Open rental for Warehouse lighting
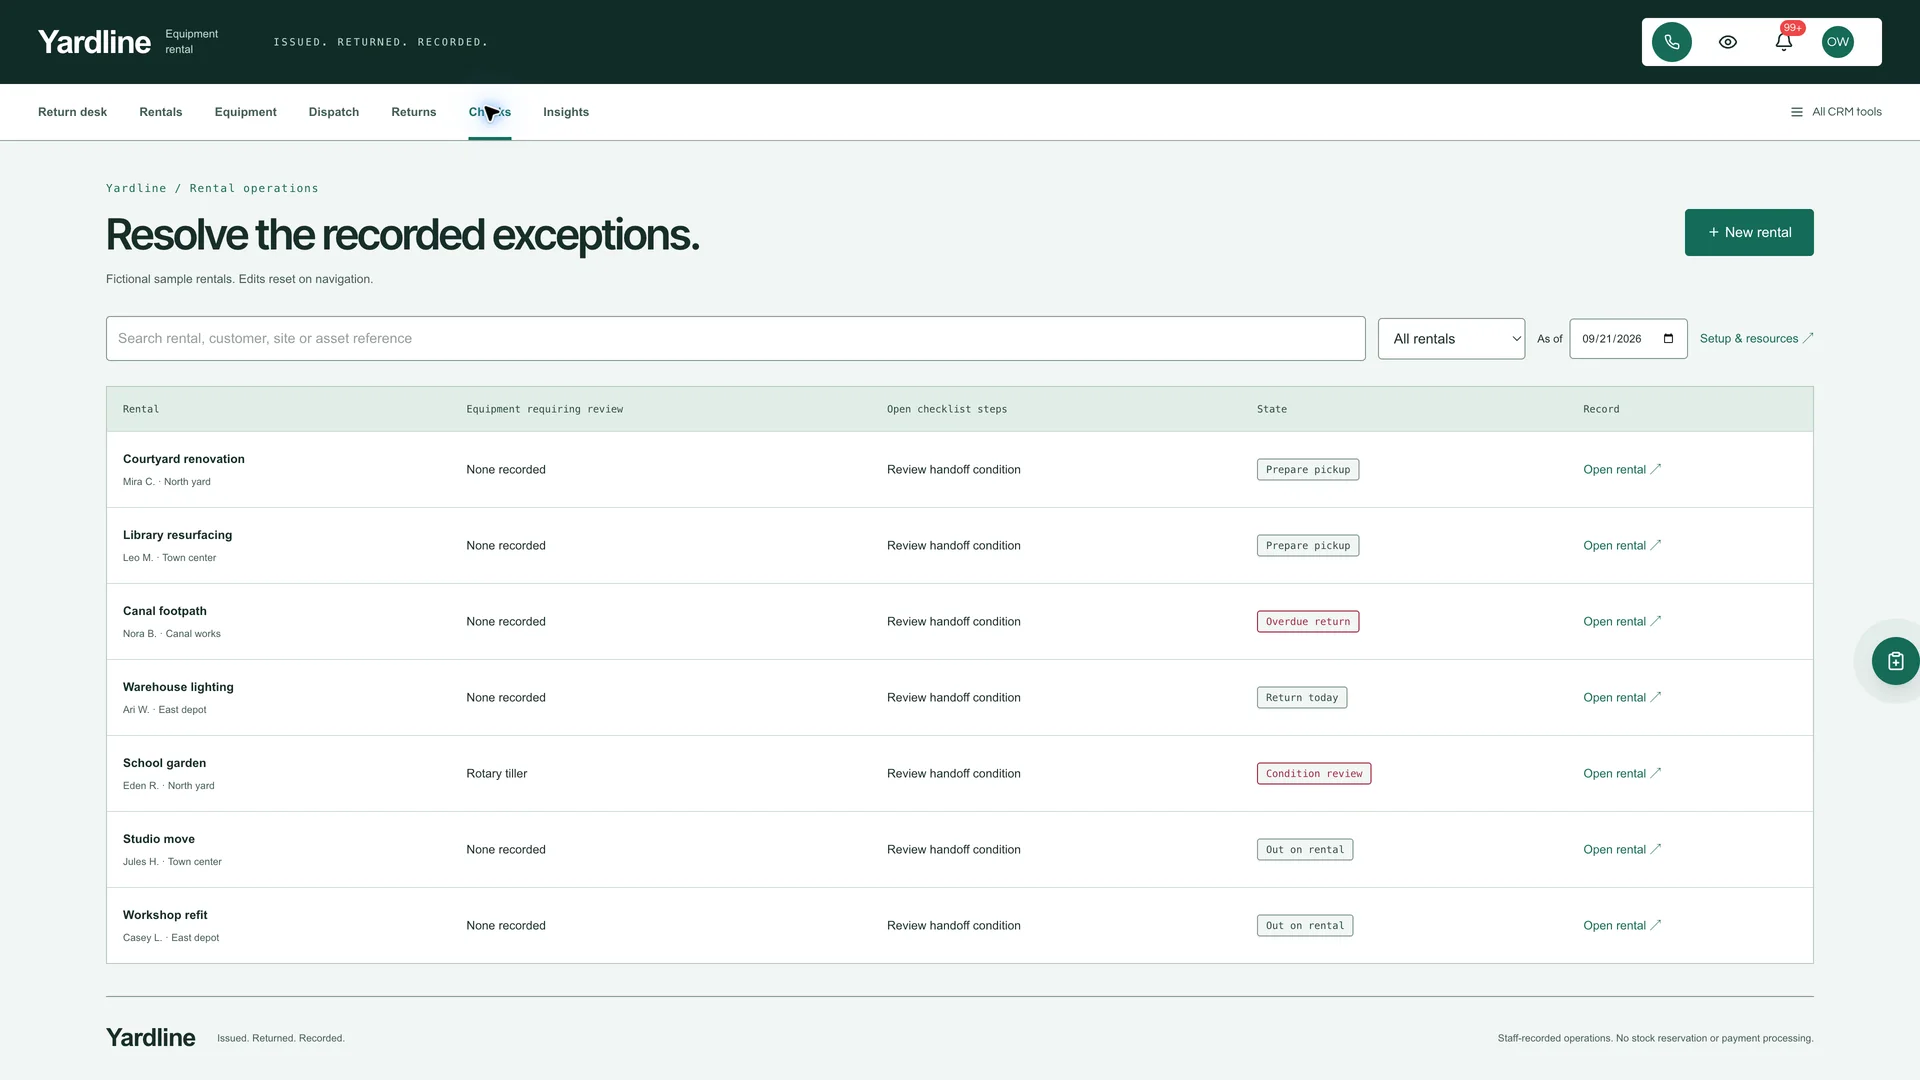The height and width of the screenshot is (1080, 1920). [x=1621, y=697]
